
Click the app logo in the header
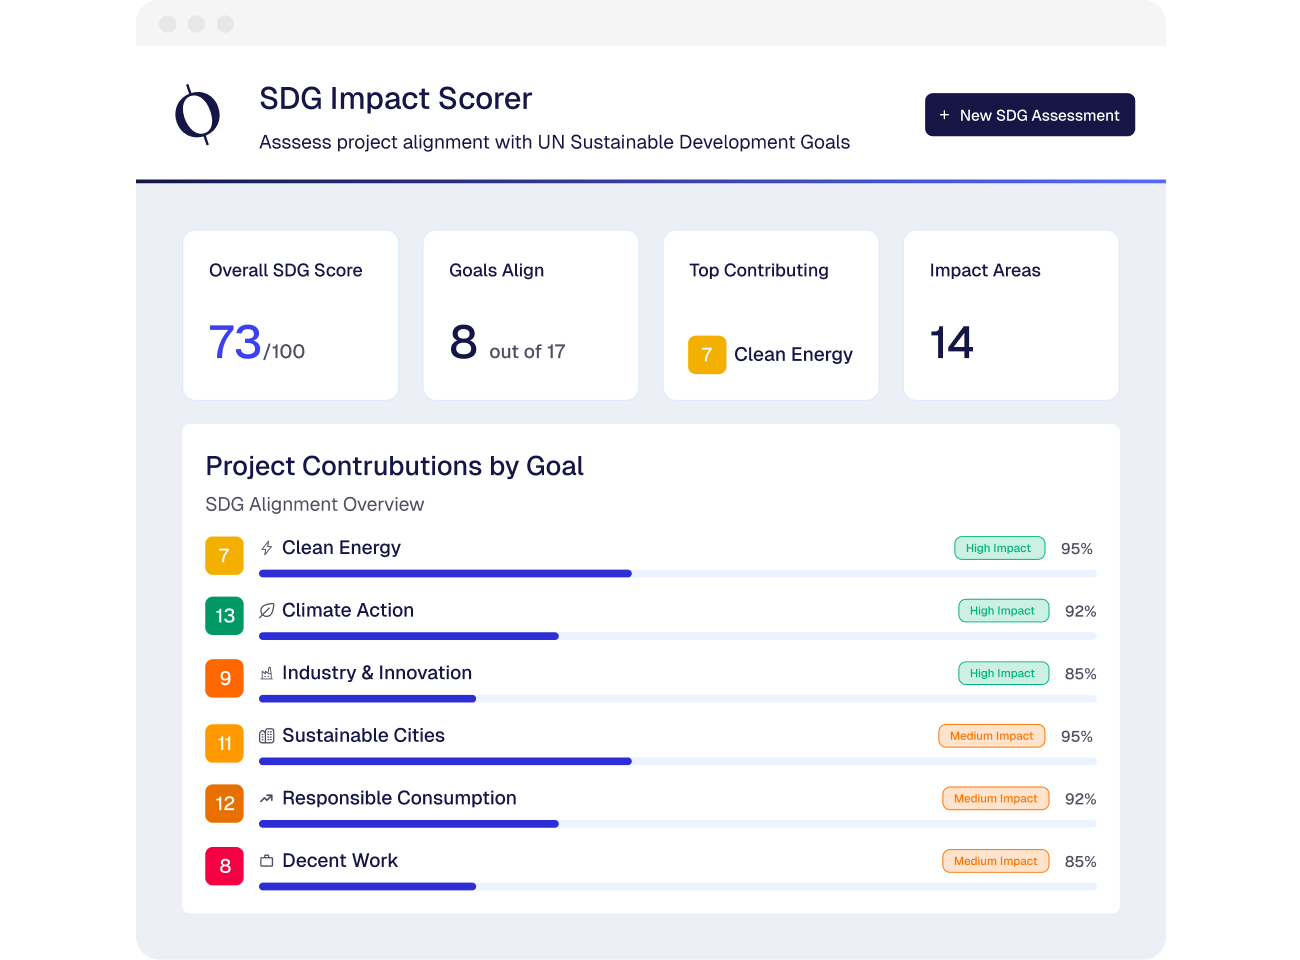[198, 115]
